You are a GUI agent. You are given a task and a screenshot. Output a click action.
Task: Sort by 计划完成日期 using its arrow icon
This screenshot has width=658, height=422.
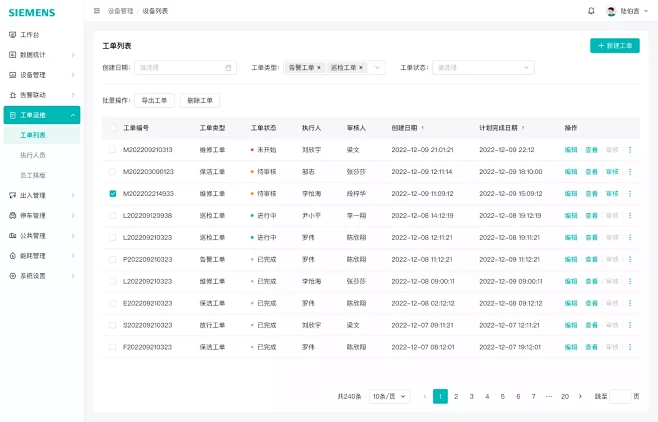[523, 128]
